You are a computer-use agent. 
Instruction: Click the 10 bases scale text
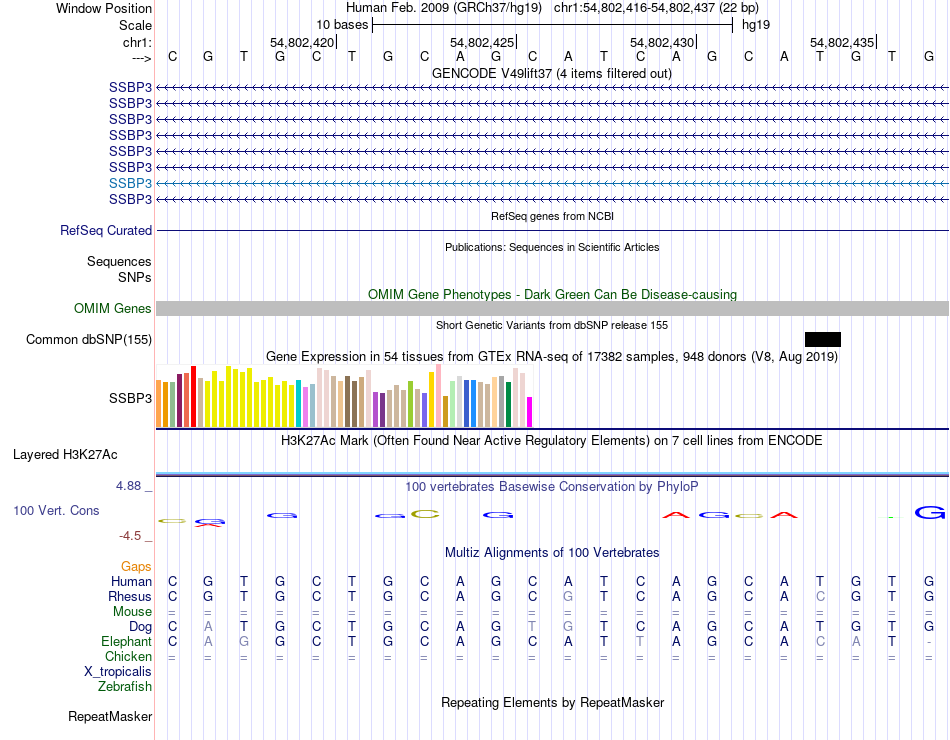(342, 25)
